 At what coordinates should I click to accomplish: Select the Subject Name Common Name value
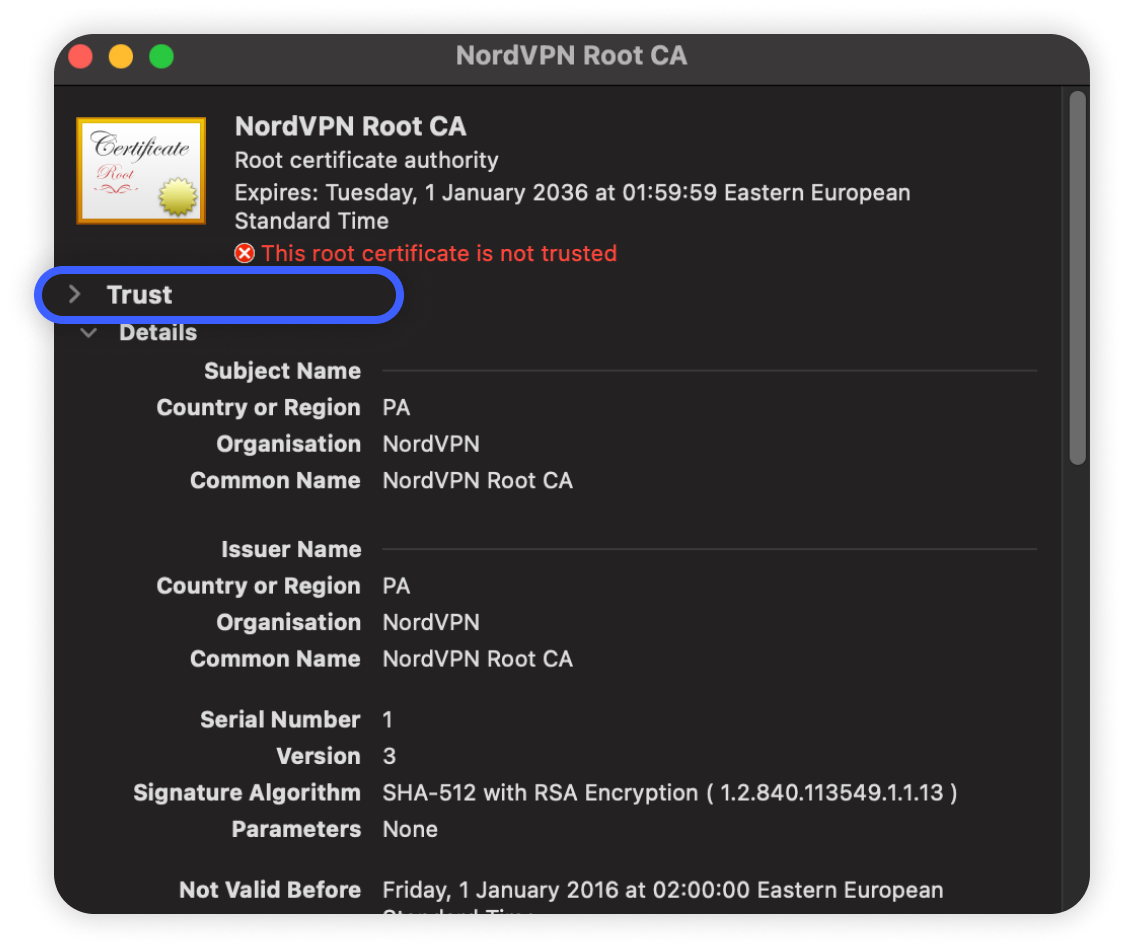click(477, 481)
